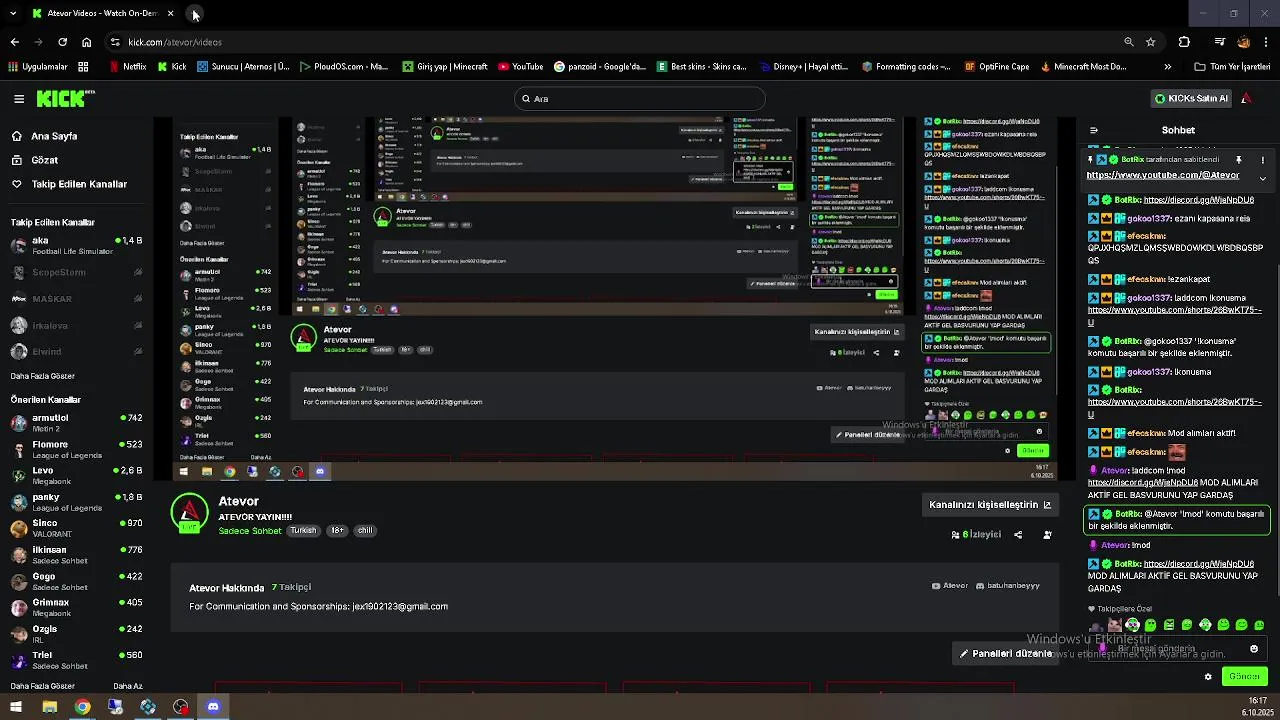Open recommended channel Grimnax
This screenshot has height=720, width=1280.
(x=76, y=607)
